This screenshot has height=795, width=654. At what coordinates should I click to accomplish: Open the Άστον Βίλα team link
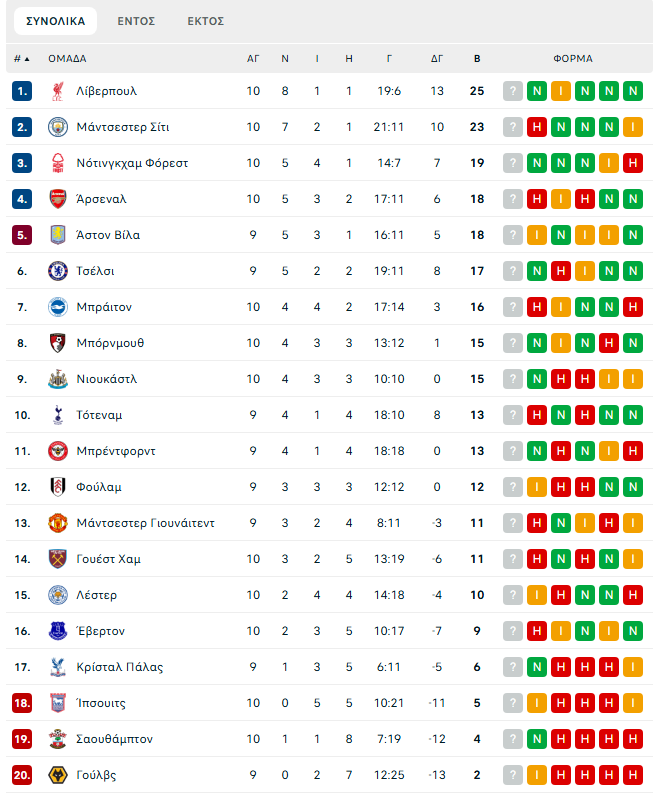[108, 235]
